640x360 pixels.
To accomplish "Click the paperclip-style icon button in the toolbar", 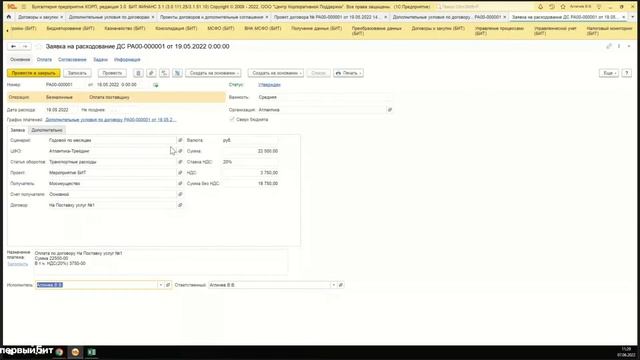I will 151,73.
